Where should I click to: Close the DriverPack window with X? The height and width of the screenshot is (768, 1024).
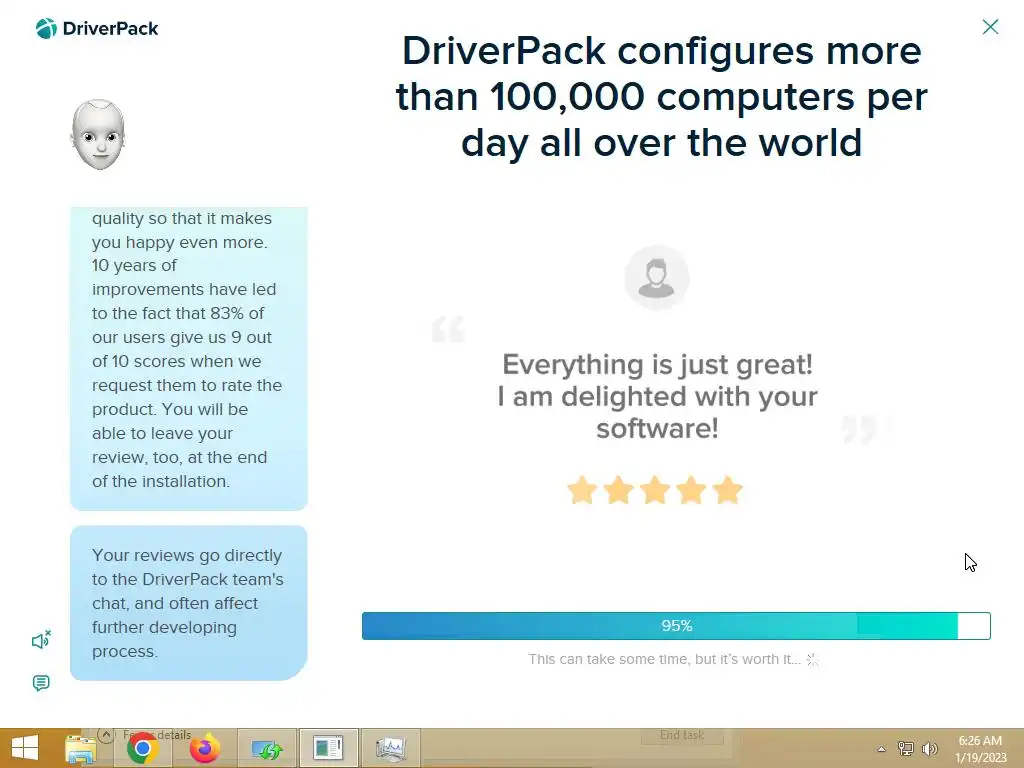click(x=990, y=27)
